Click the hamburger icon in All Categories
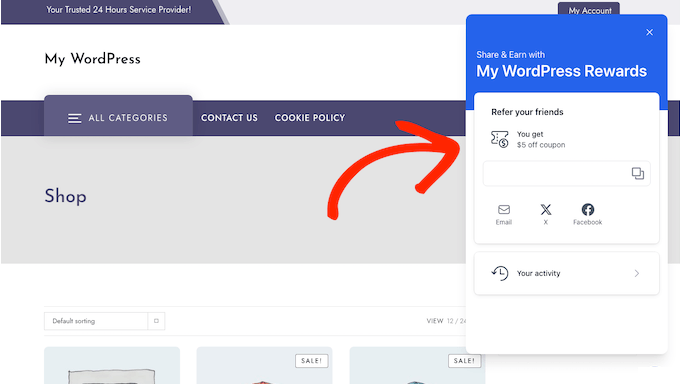680x384 pixels. click(x=74, y=118)
